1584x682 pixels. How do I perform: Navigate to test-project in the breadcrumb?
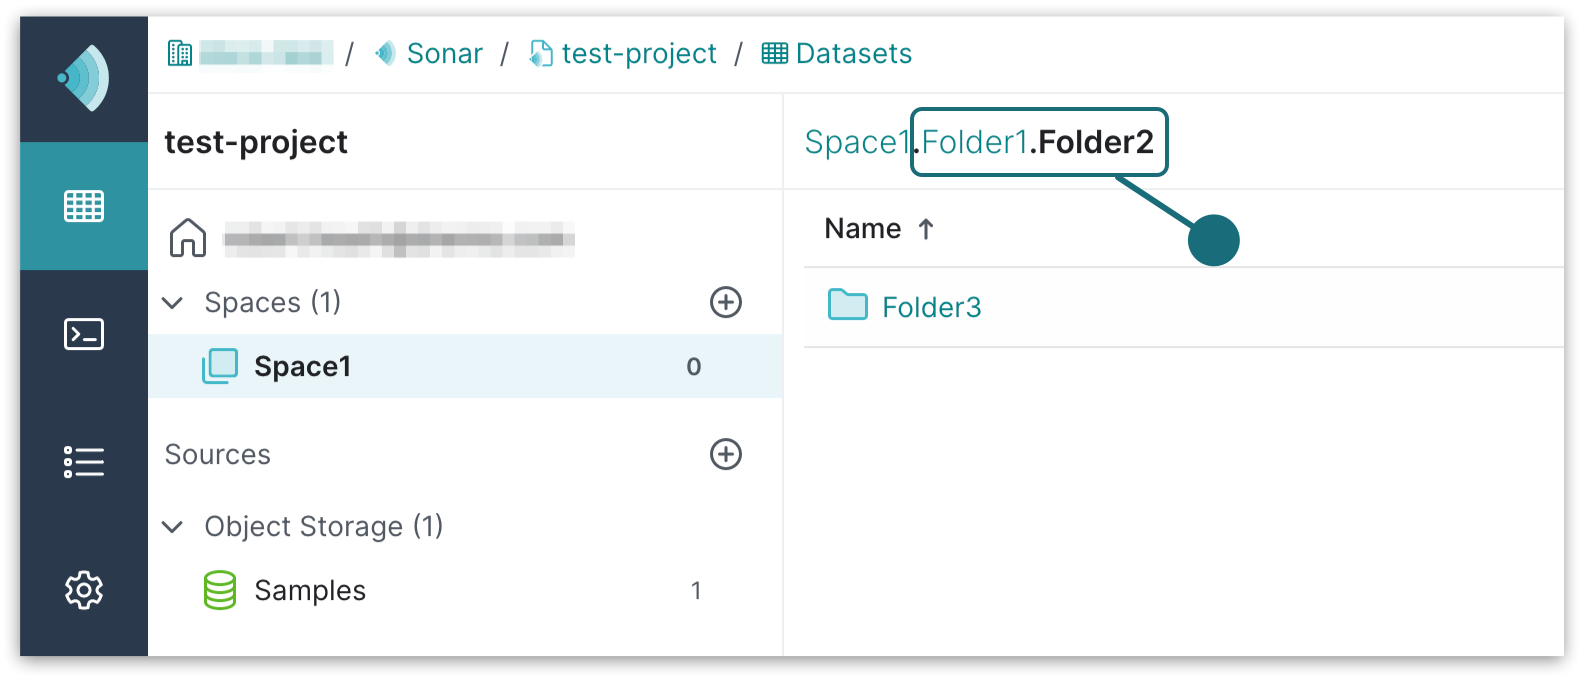tap(638, 53)
